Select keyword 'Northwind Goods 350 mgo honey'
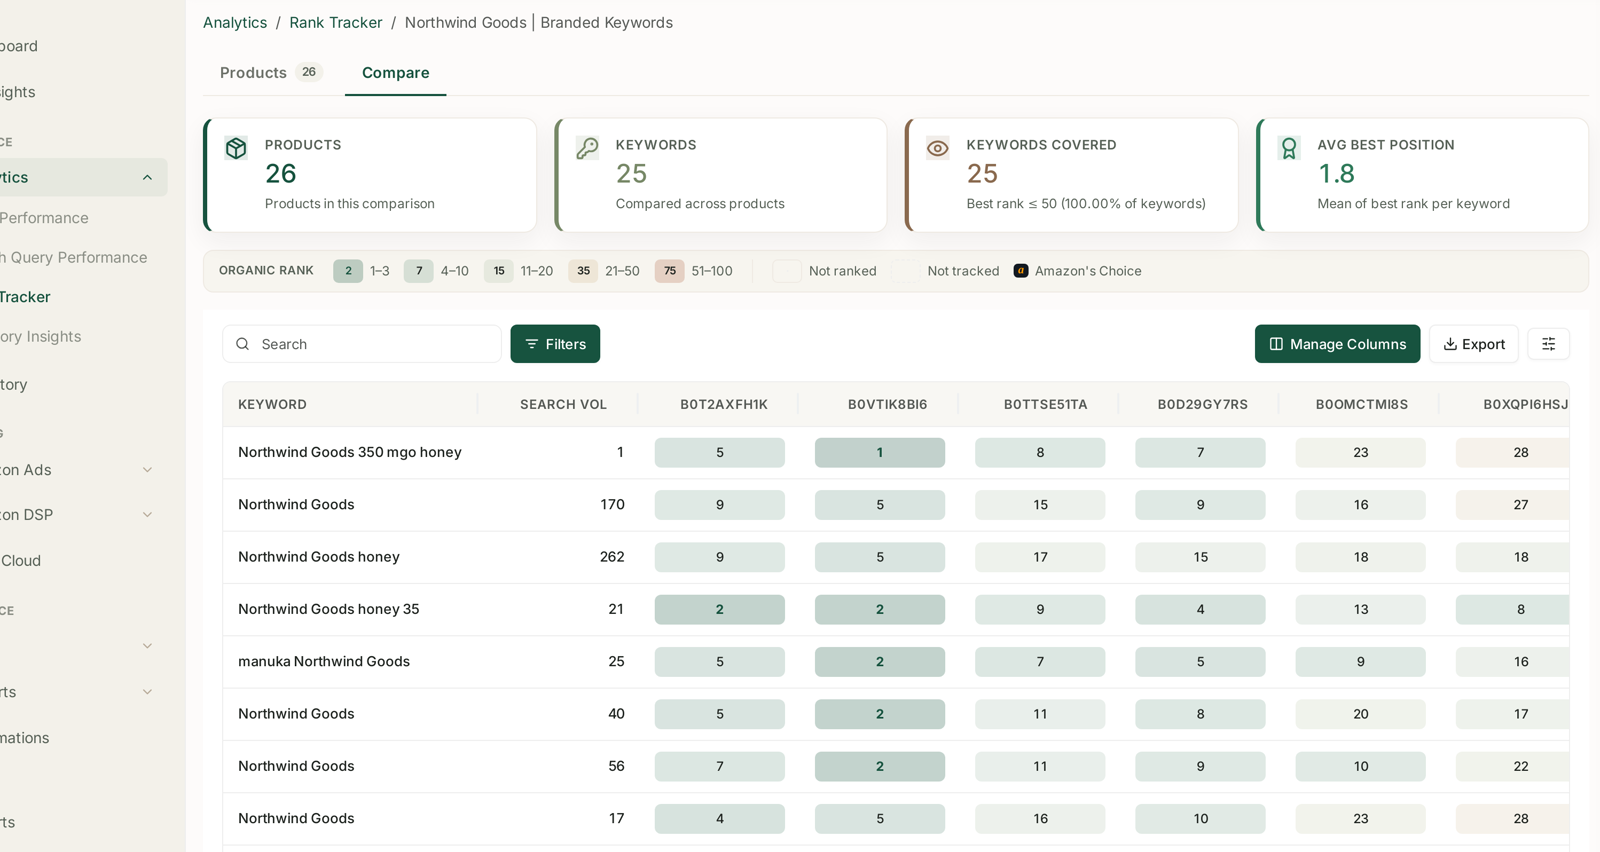The height and width of the screenshot is (852, 1600). click(x=350, y=453)
